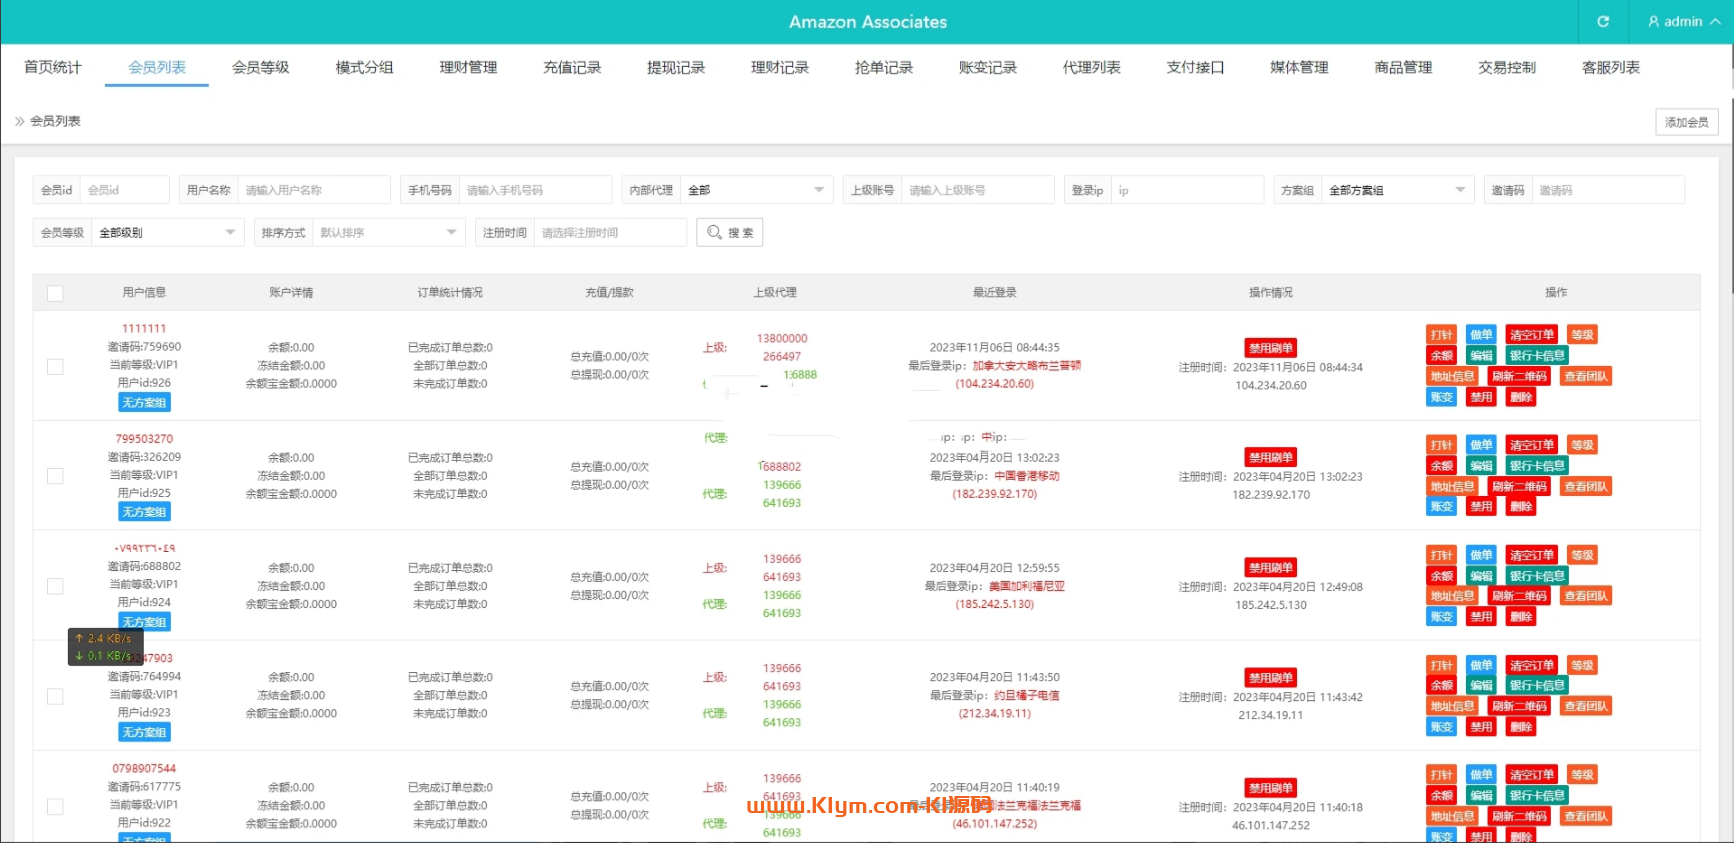The width and height of the screenshot is (1734, 843).
Task: Click 编辑 button for user id 924
Action: [x=1481, y=576]
